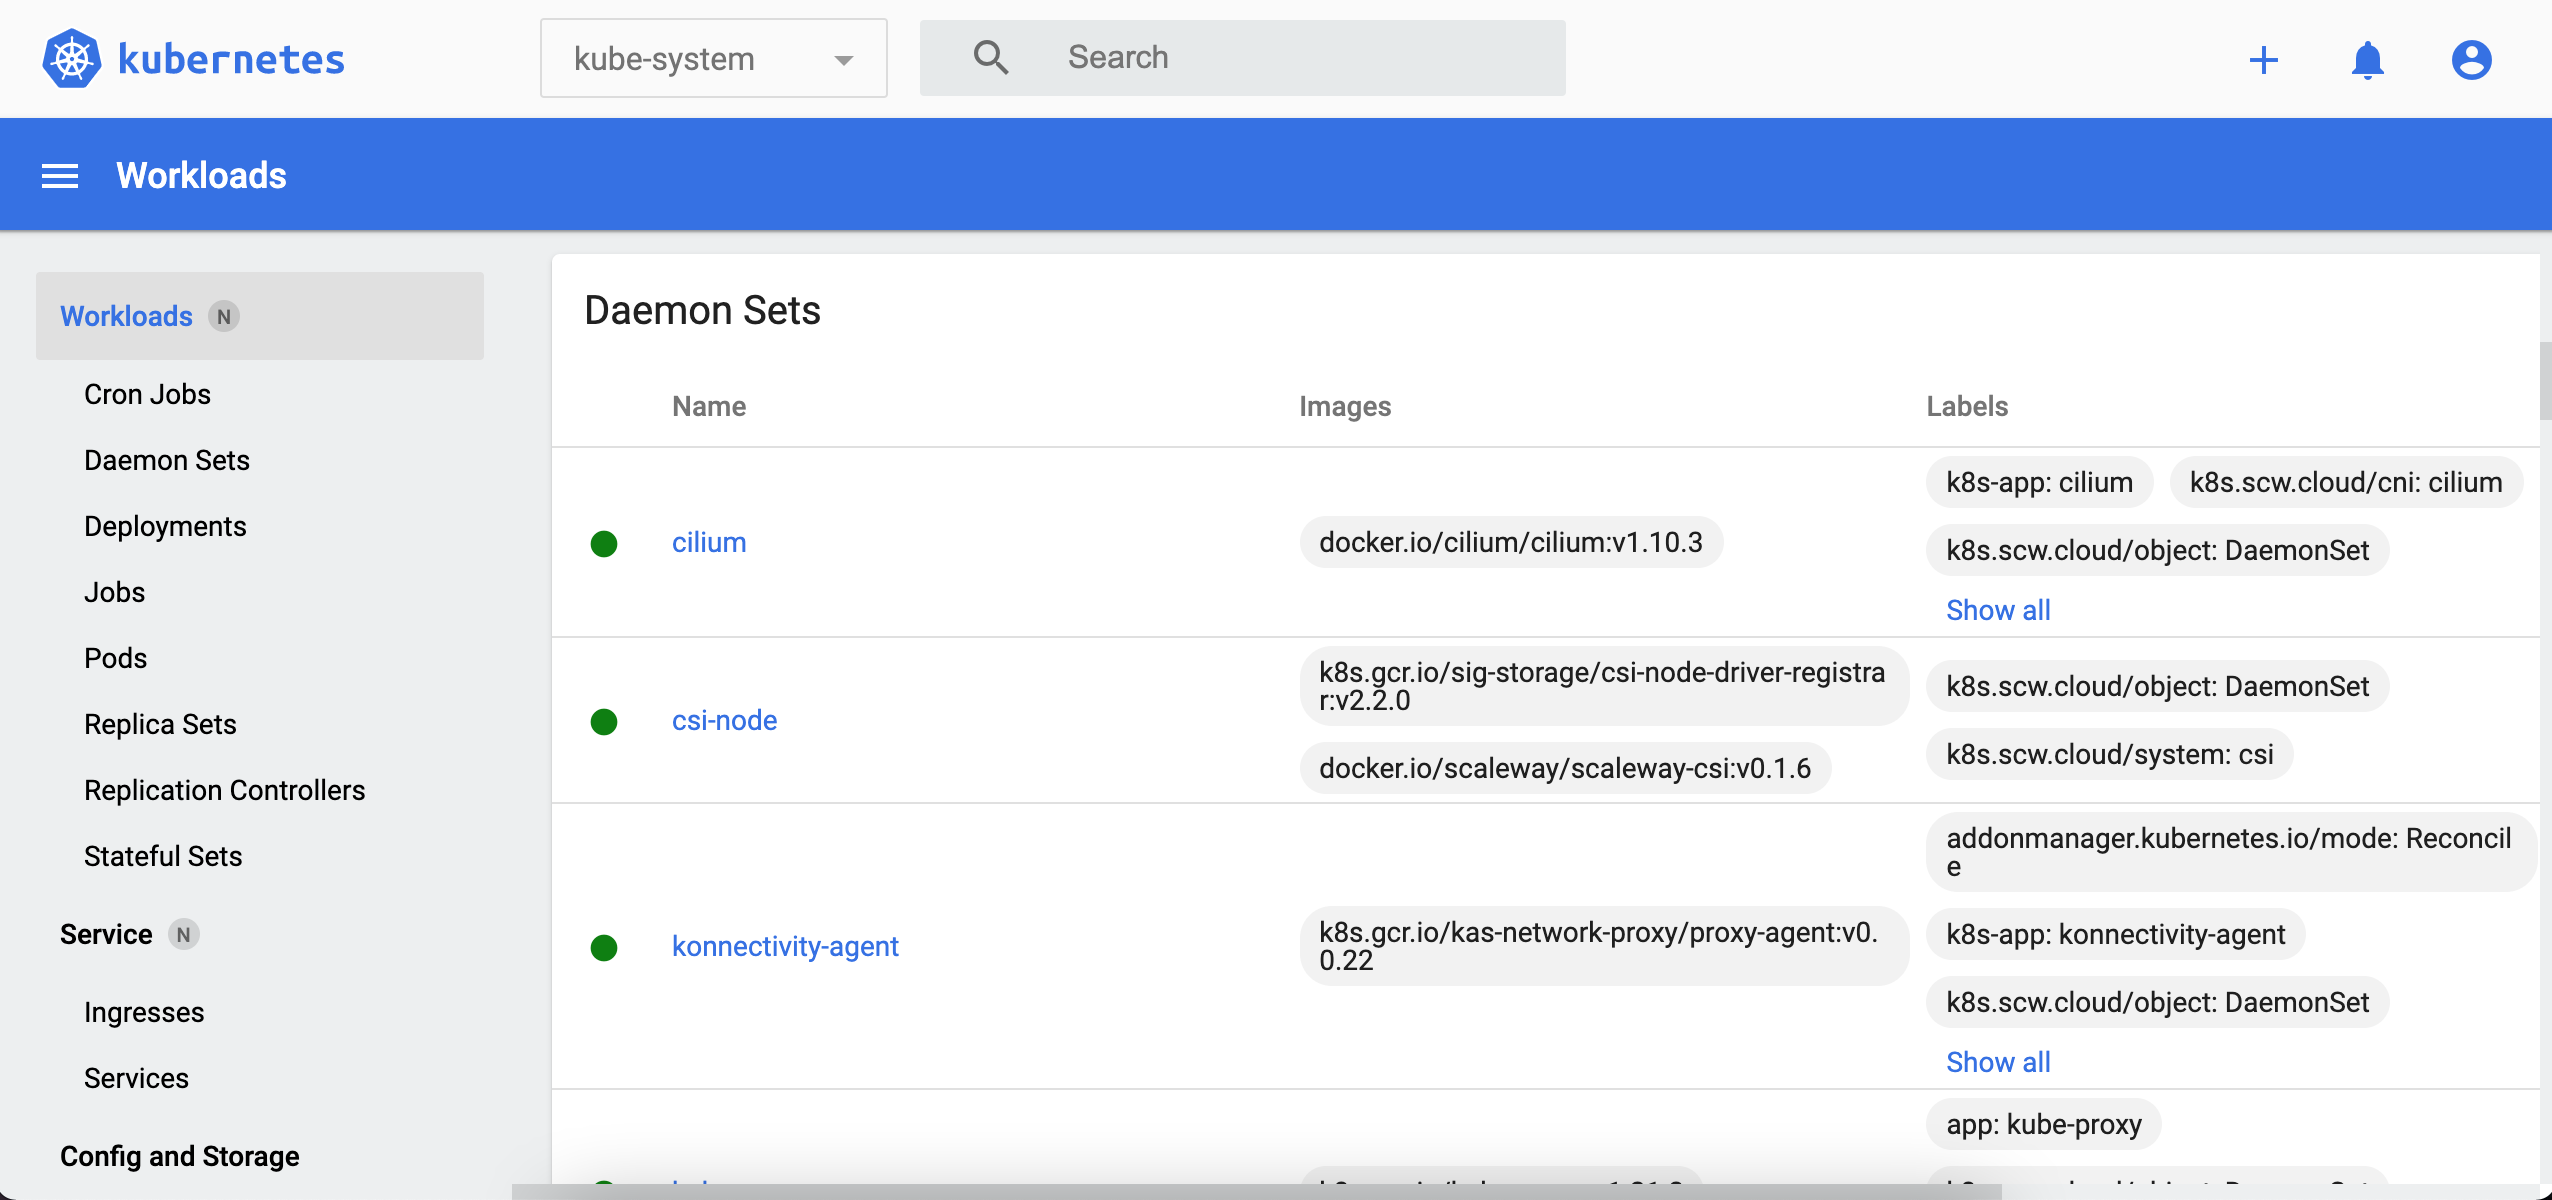Select the Workloads sidebar entry
The width and height of the screenshot is (2552, 1200).
[x=126, y=316]
